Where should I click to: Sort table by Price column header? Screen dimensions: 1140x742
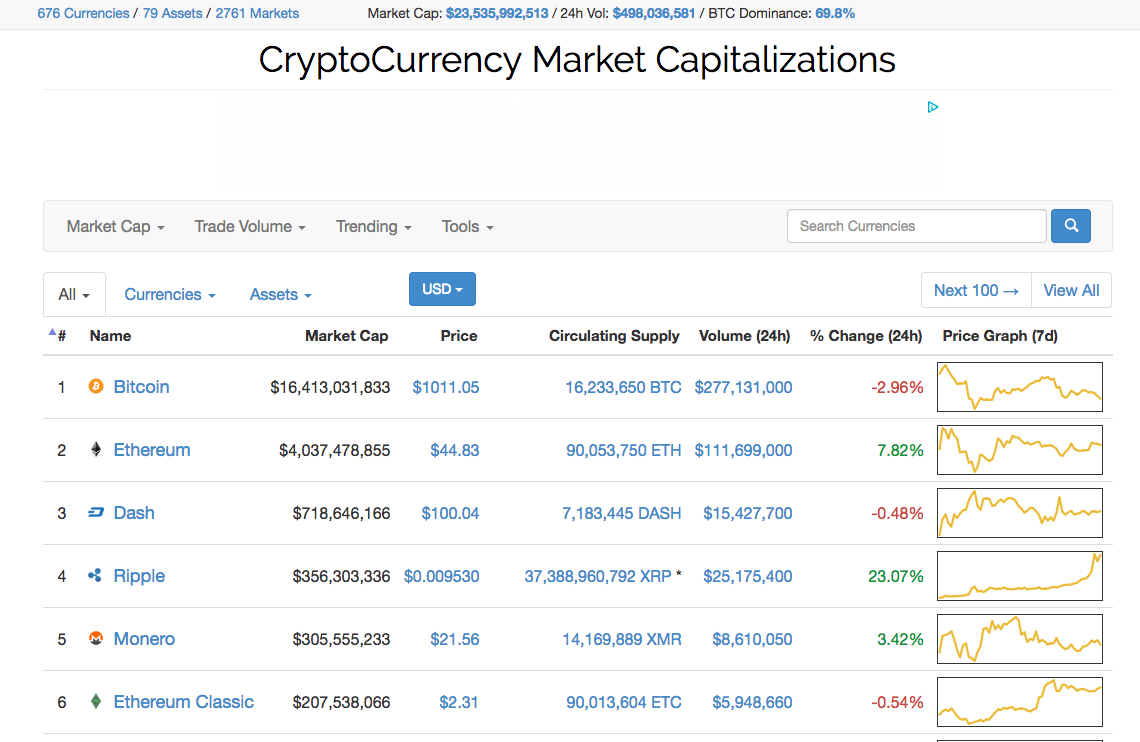coord(459,336)
